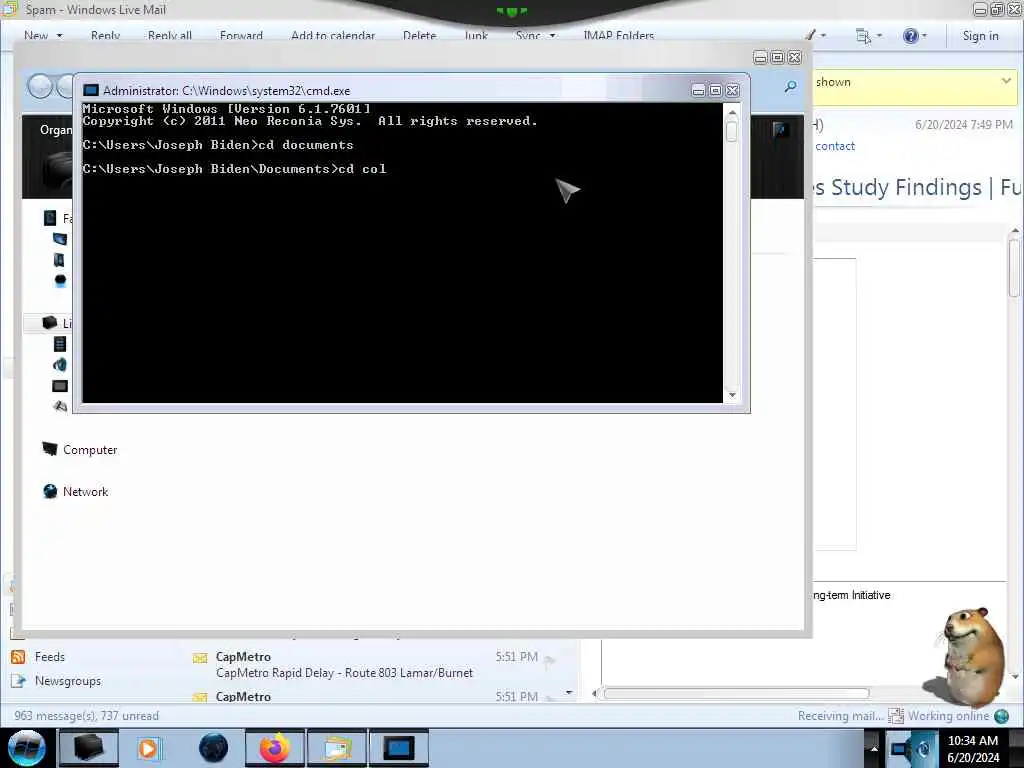Open the Menus layout toolbar icon
Viewport: 1024px width, 768px height.
coord(863,36)
